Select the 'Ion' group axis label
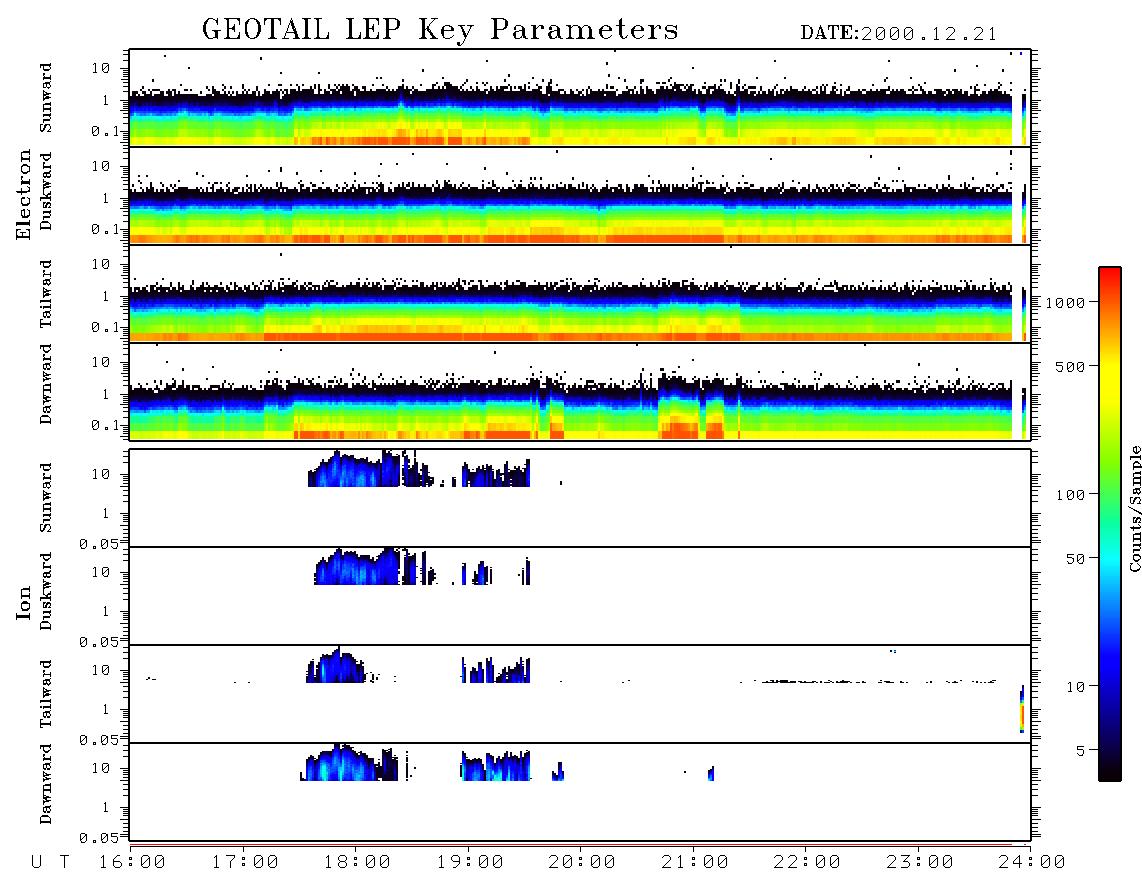The height and width of the screenshot is (880, 1142). (24, 603)
